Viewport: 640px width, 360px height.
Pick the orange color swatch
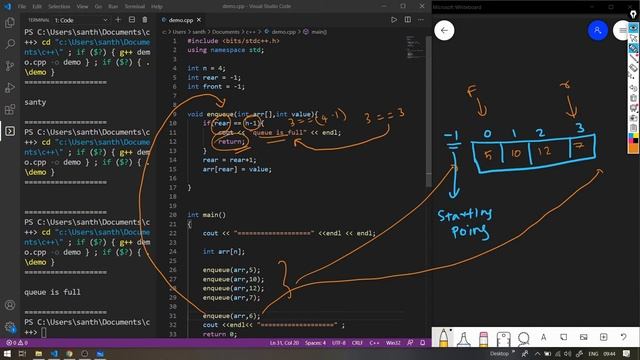[633, 149]
